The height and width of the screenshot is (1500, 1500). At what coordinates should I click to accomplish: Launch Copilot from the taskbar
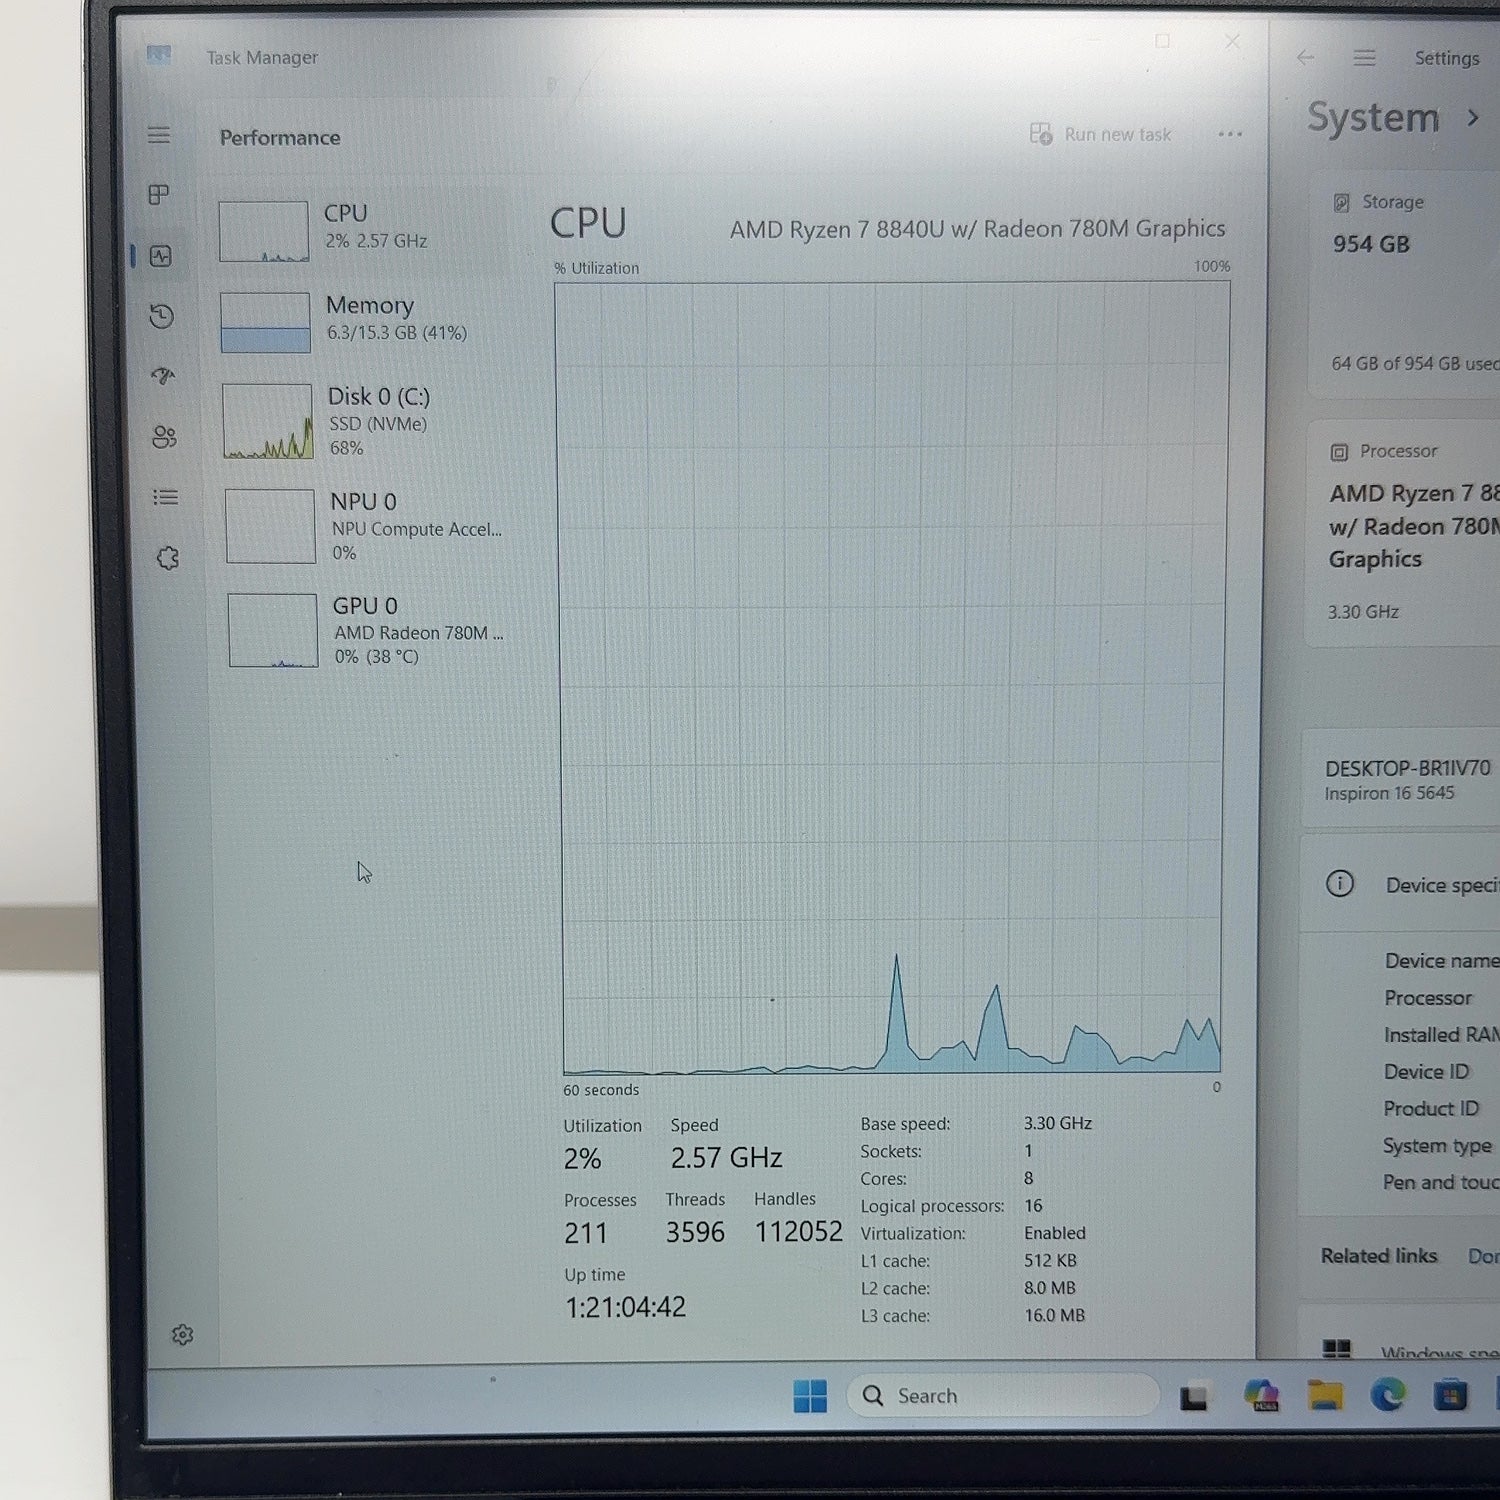(1261, 1396)
